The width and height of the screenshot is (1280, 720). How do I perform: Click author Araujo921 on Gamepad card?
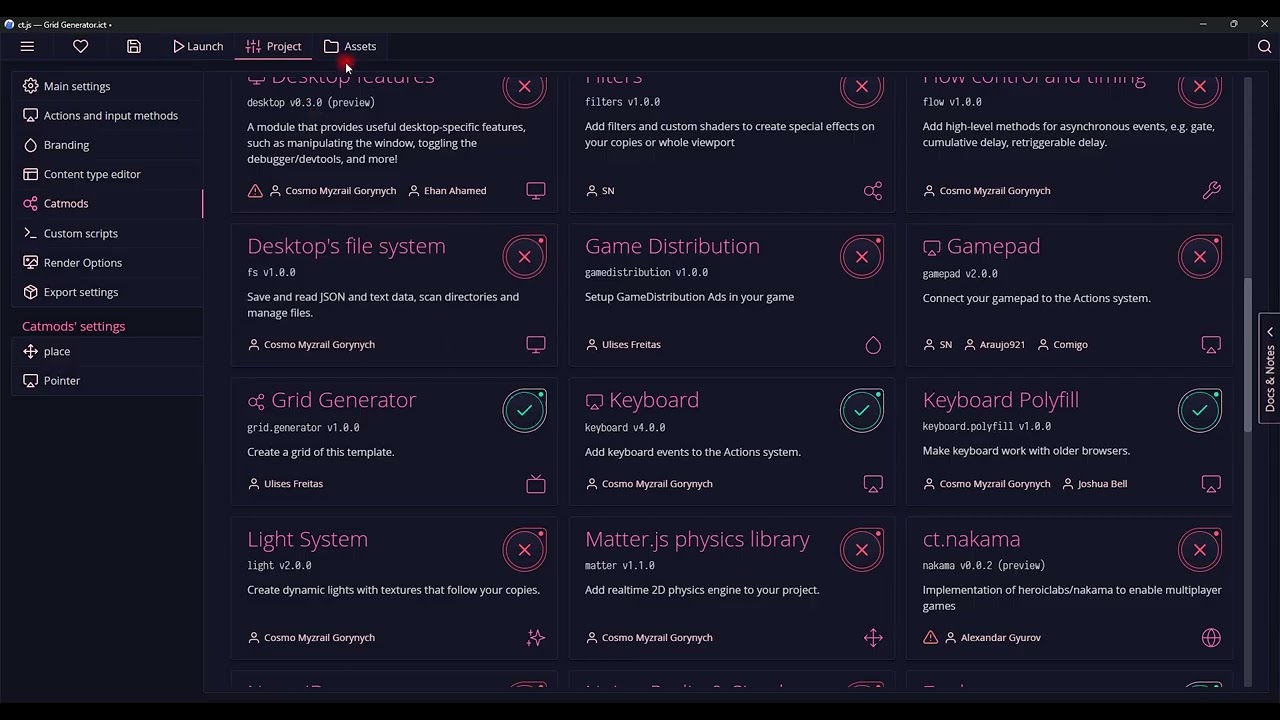tap(994, 345)
